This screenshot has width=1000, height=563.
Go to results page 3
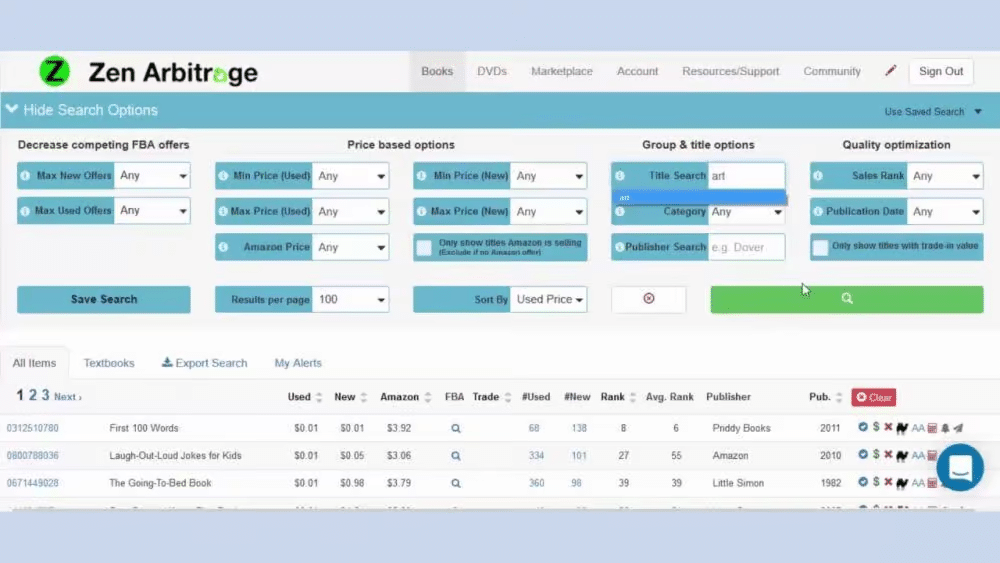pyautogui.click(x=45, y=395)
